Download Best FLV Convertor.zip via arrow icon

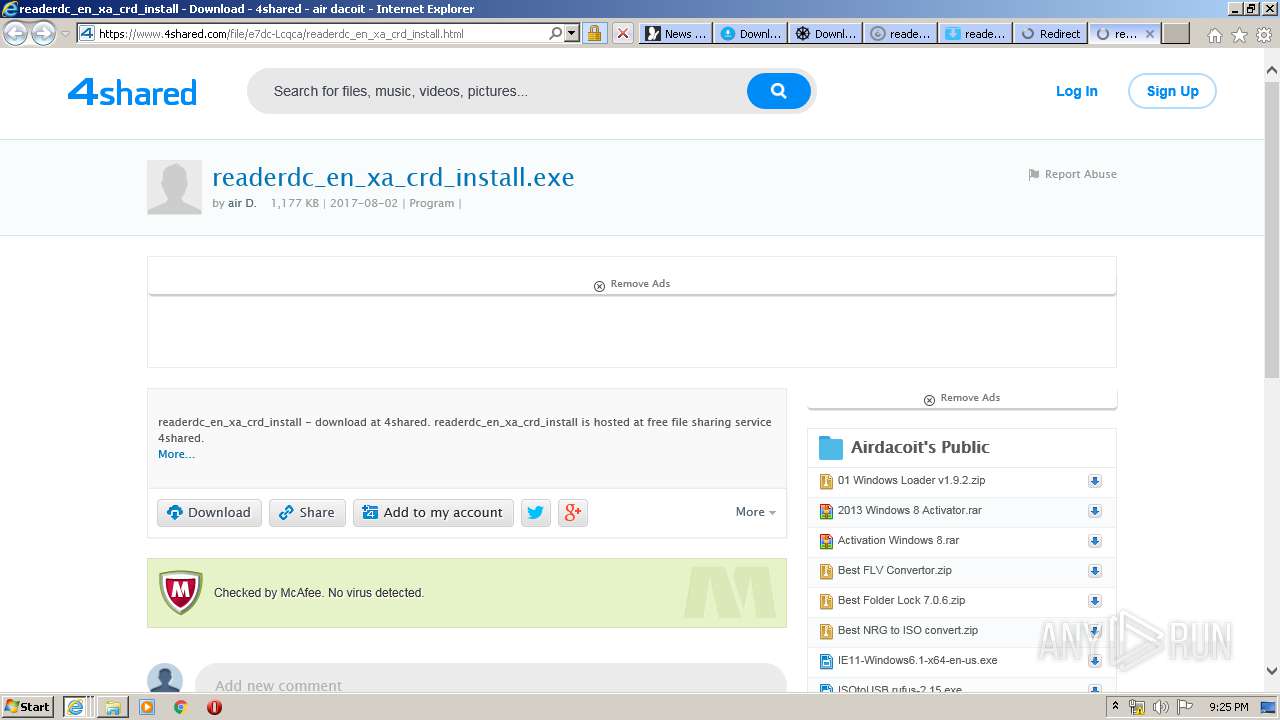pos(1095,571)
